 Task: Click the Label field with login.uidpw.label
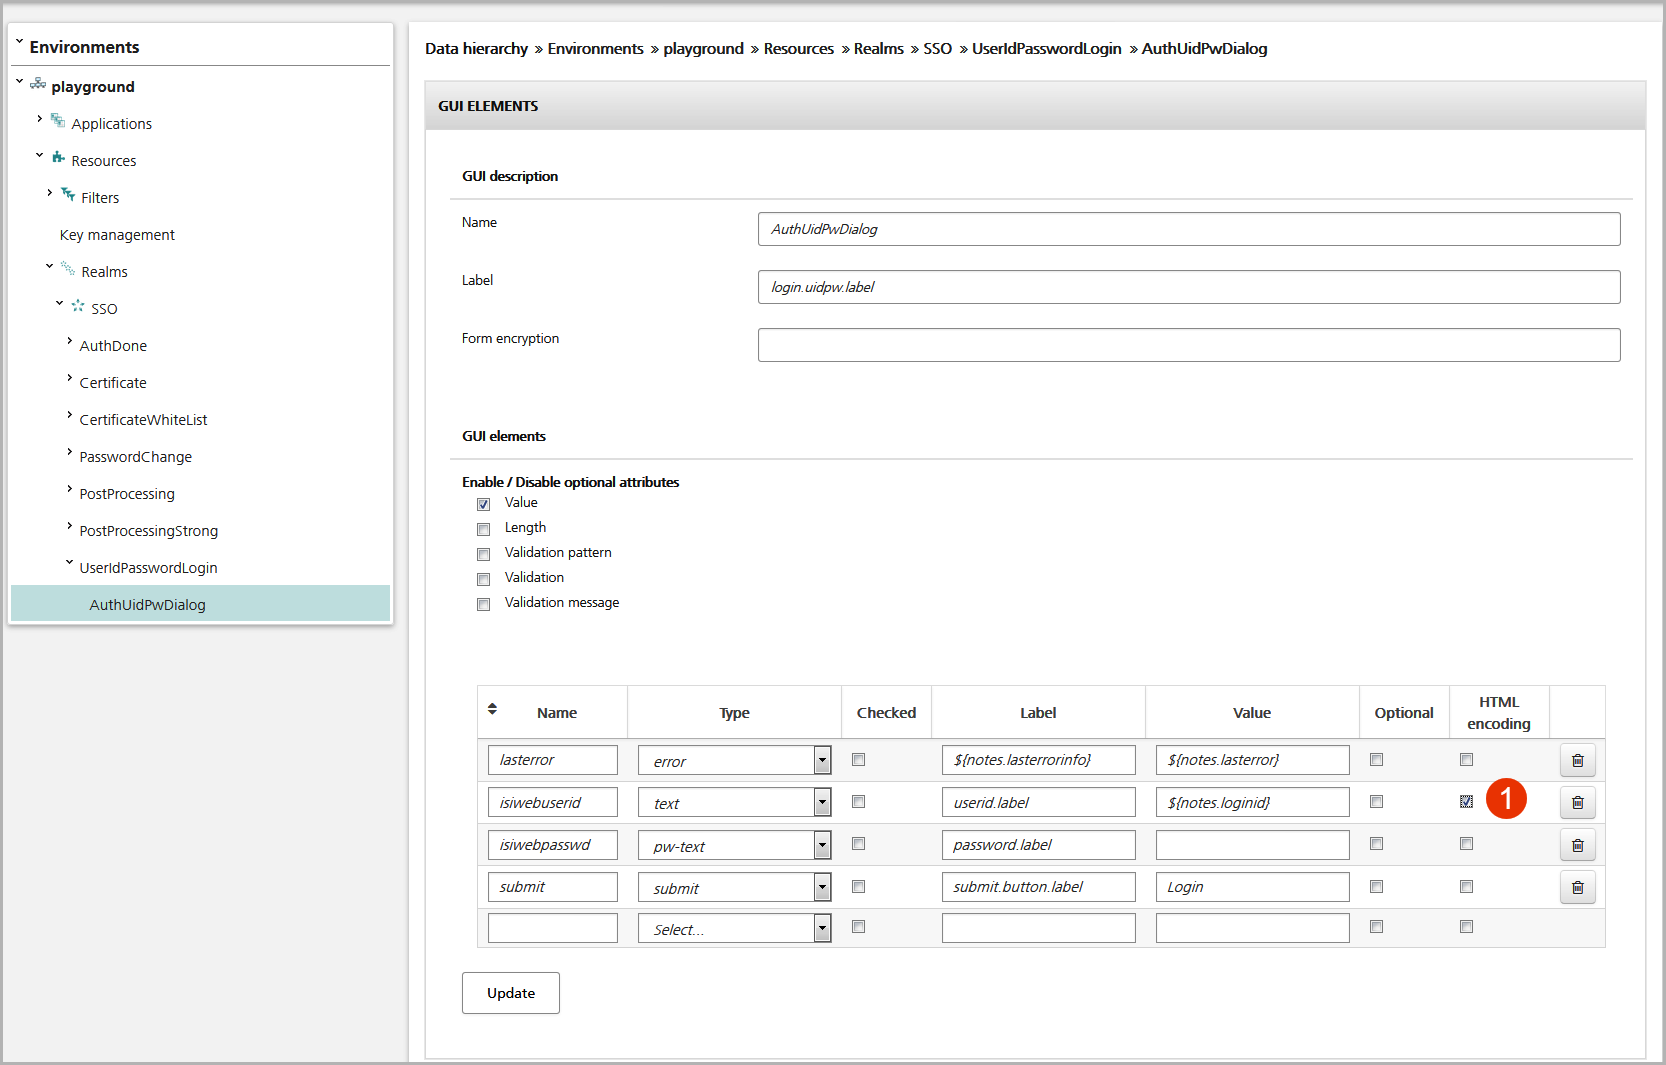(1189, 287)
